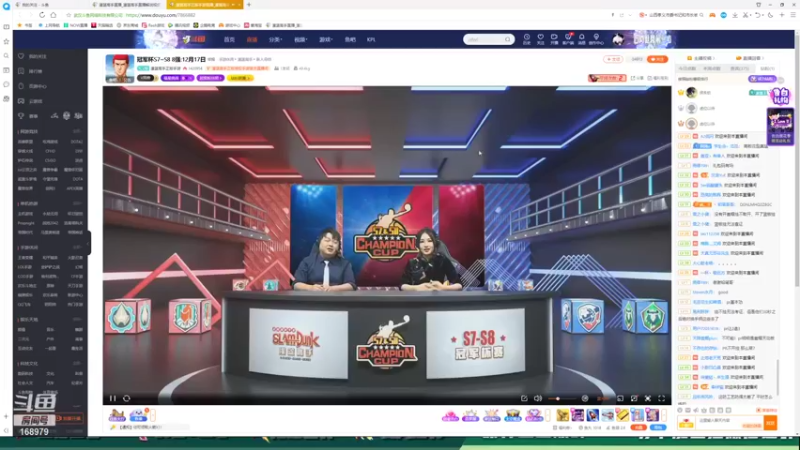Go back with browser back arrow
This screenshot has width=800, height=450.
click(20, 15)
